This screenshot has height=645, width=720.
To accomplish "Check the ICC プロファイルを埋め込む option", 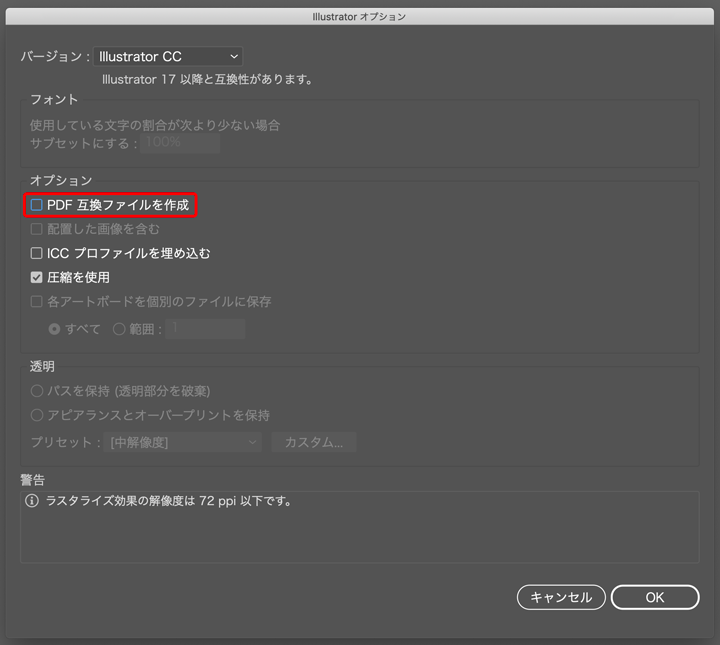I will pos(36,253).
